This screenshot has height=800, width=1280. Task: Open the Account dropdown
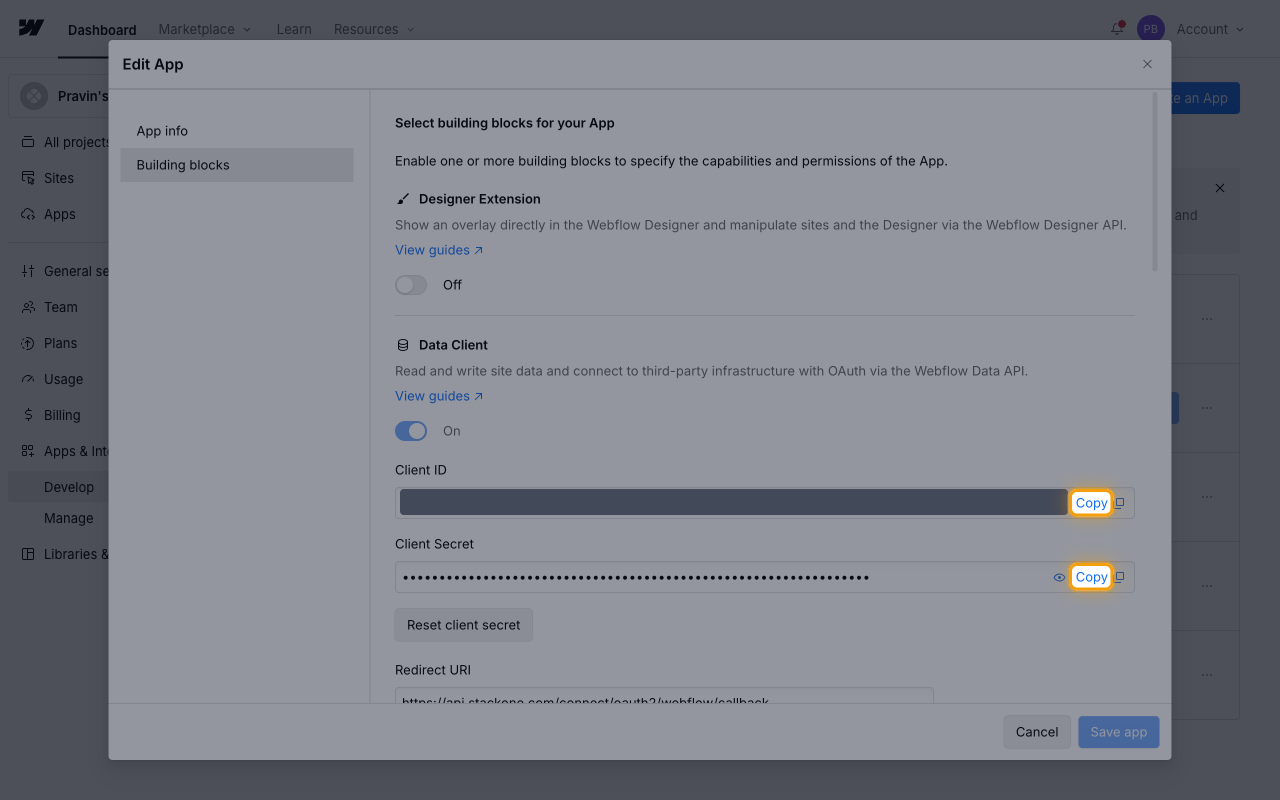pos(1211,29)
